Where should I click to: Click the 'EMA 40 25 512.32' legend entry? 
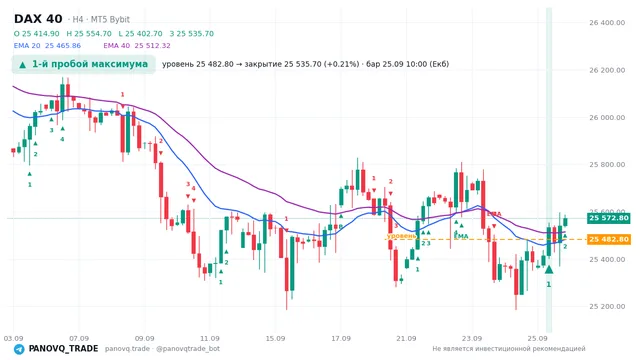click(137, 45)
